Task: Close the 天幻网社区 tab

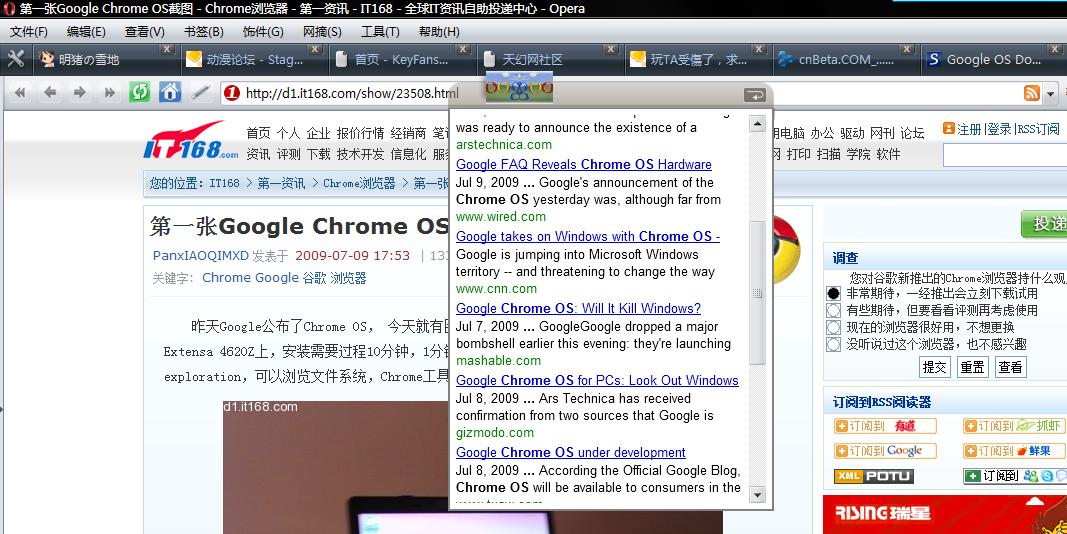Action: [x=611, y=49]
